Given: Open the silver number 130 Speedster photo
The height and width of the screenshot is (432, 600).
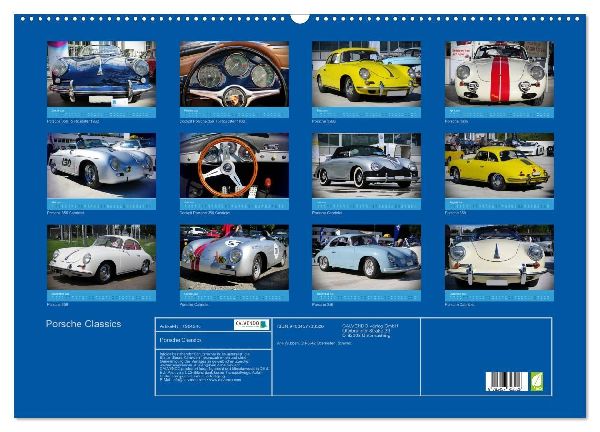Looking at the screenshot, I should (x=101, y=165).
